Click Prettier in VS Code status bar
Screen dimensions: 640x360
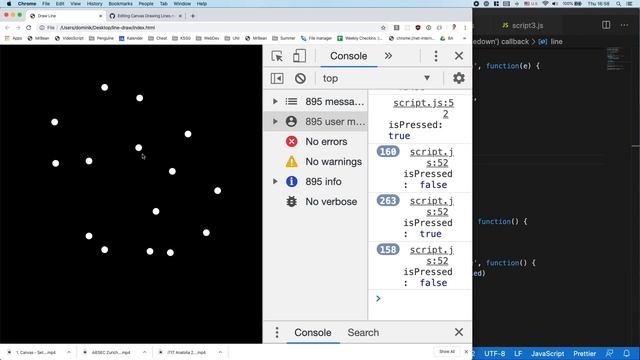point(584,353)
